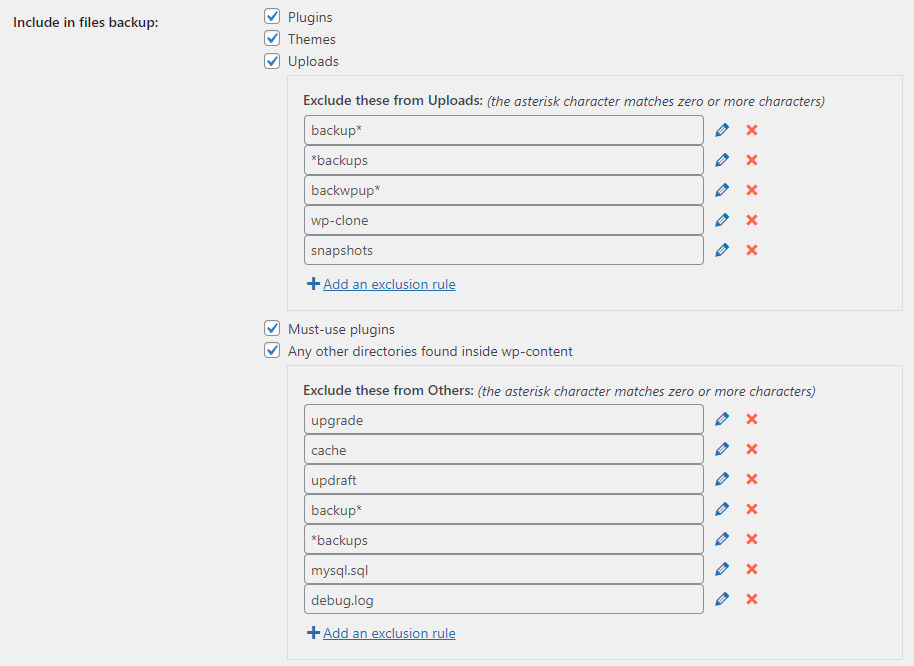Disable backing up other wp-content directories
Screen dimensions: 914x666
click(272, 350)
